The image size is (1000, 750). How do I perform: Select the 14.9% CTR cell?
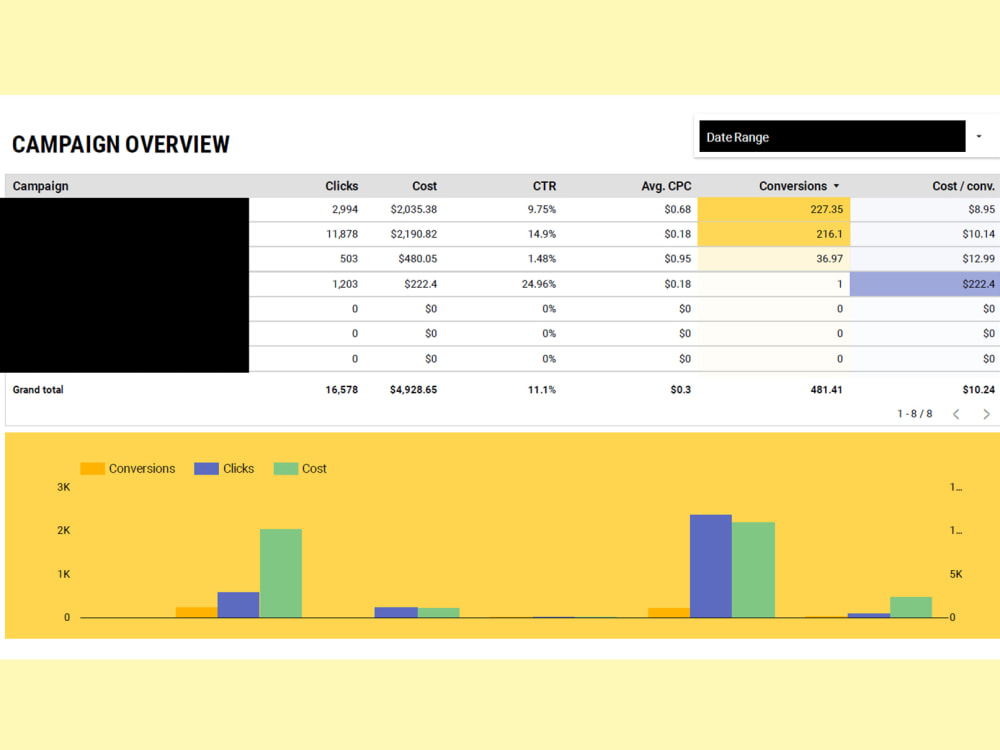[x=541, y=234]
